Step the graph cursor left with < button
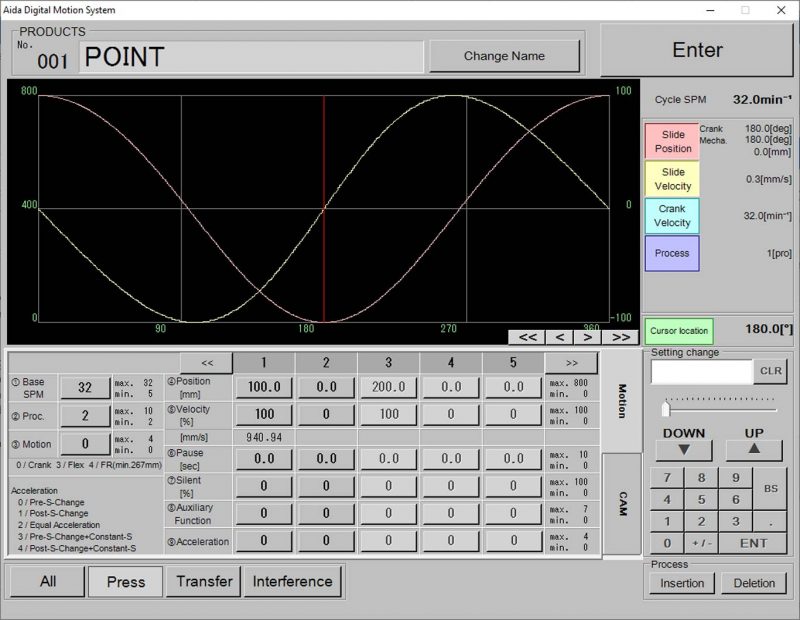The width and height of the screenshot is (800, 620). coord(558,337)
